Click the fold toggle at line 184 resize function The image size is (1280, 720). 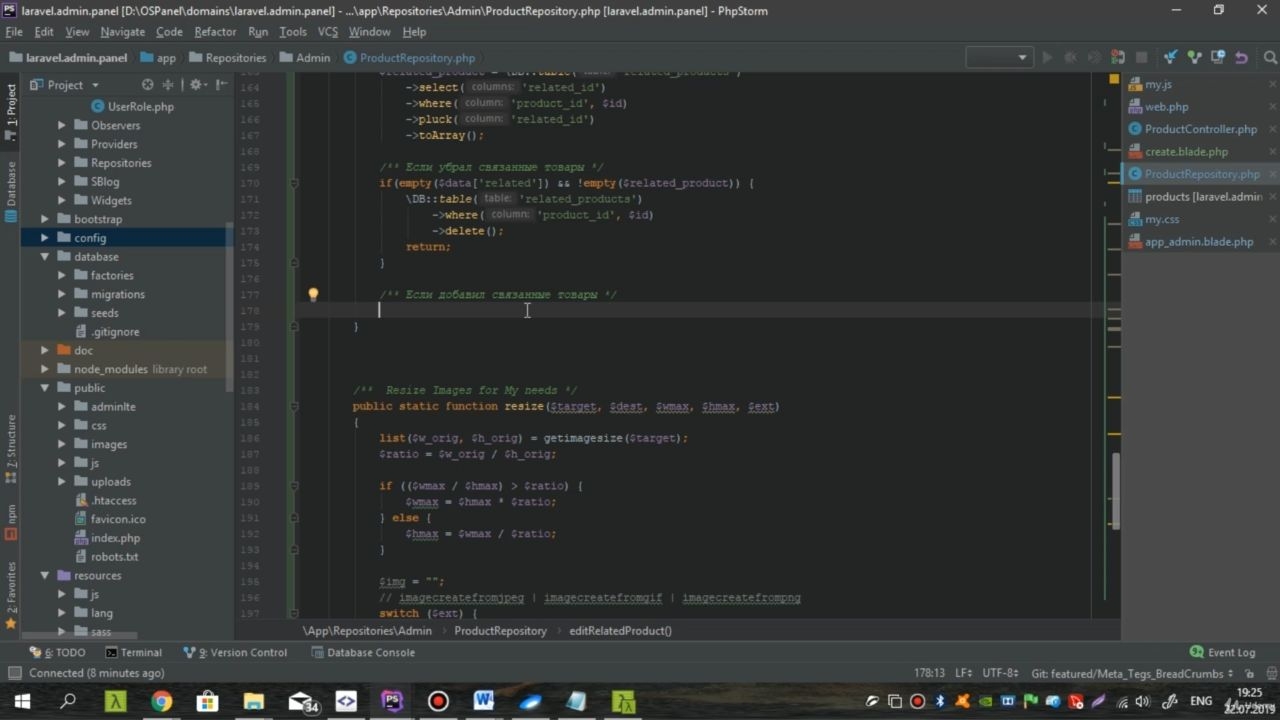tap(294, 407)
